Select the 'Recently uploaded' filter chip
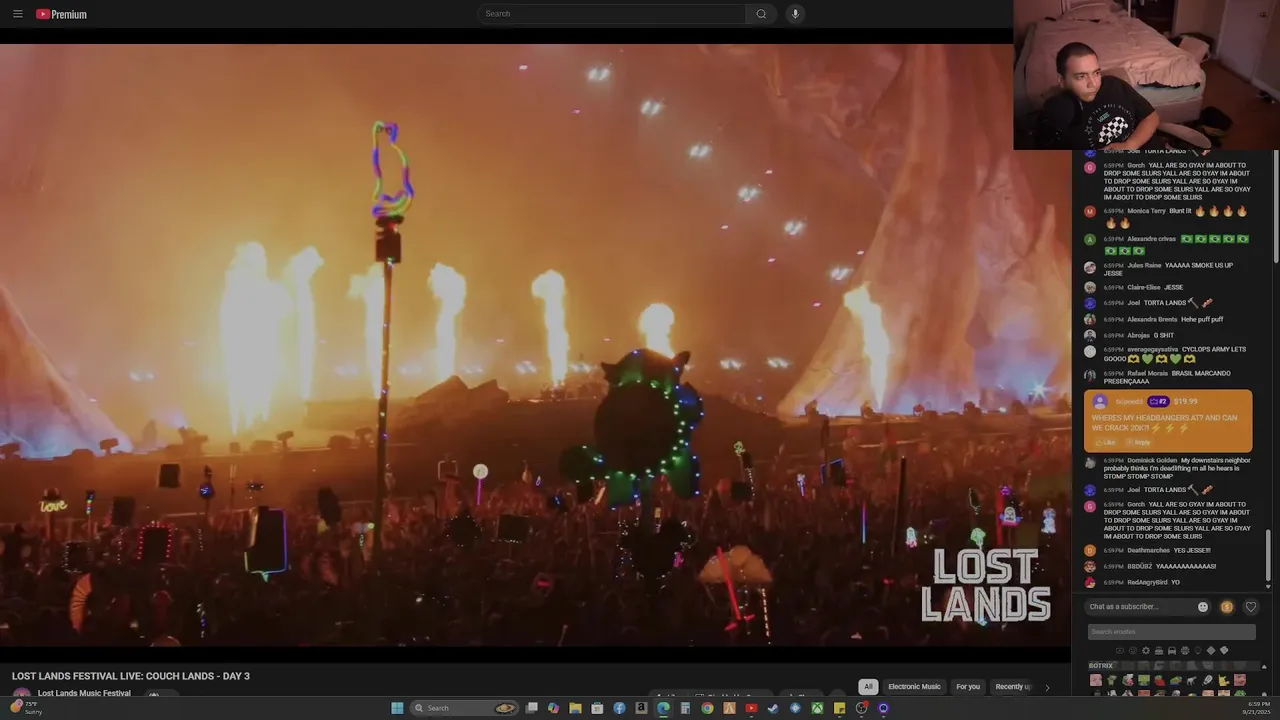 (1012, 687)
